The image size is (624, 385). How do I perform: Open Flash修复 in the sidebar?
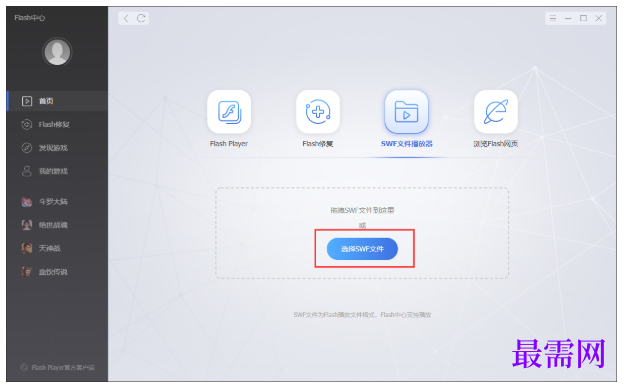click(x=57, y=125)
